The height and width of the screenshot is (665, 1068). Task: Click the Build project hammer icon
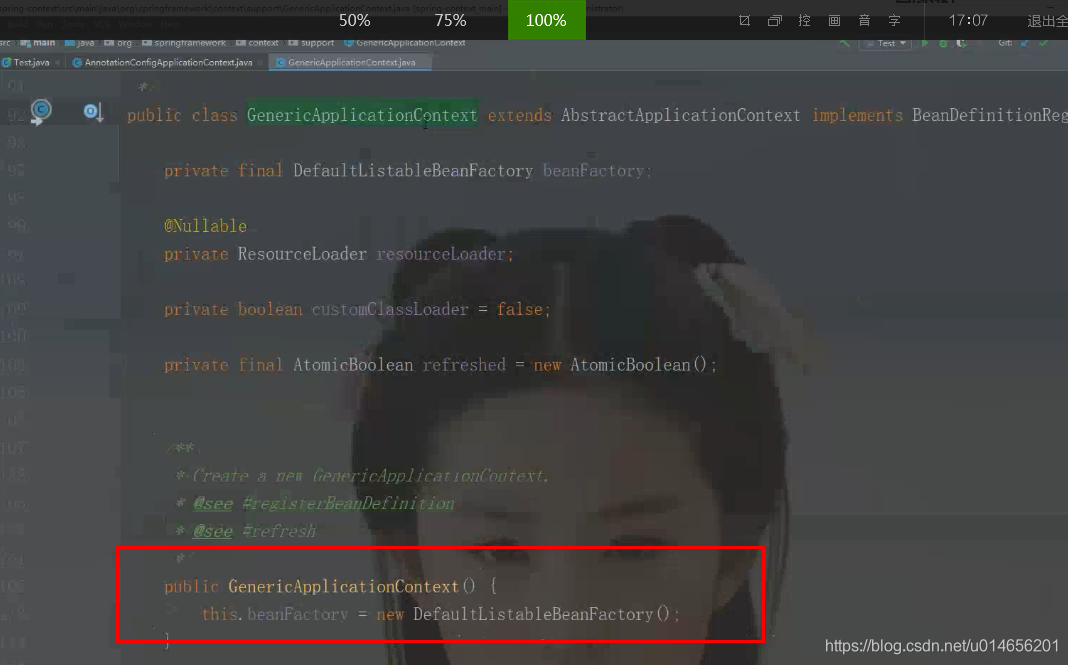coord(845,43)
